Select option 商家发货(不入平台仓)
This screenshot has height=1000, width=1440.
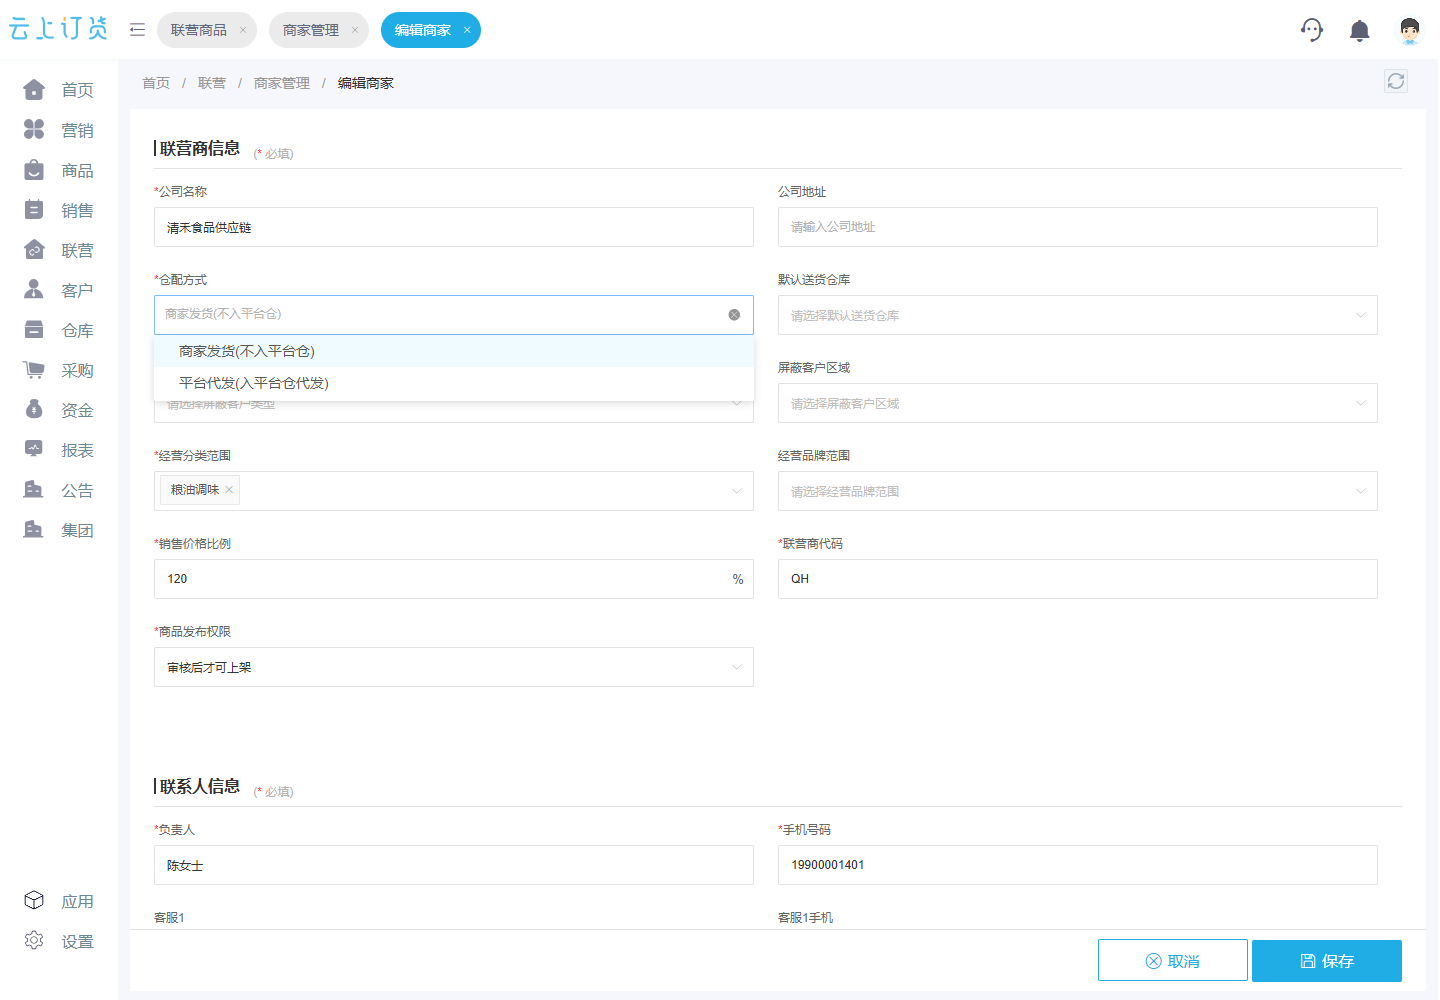[x=454, y=351]
